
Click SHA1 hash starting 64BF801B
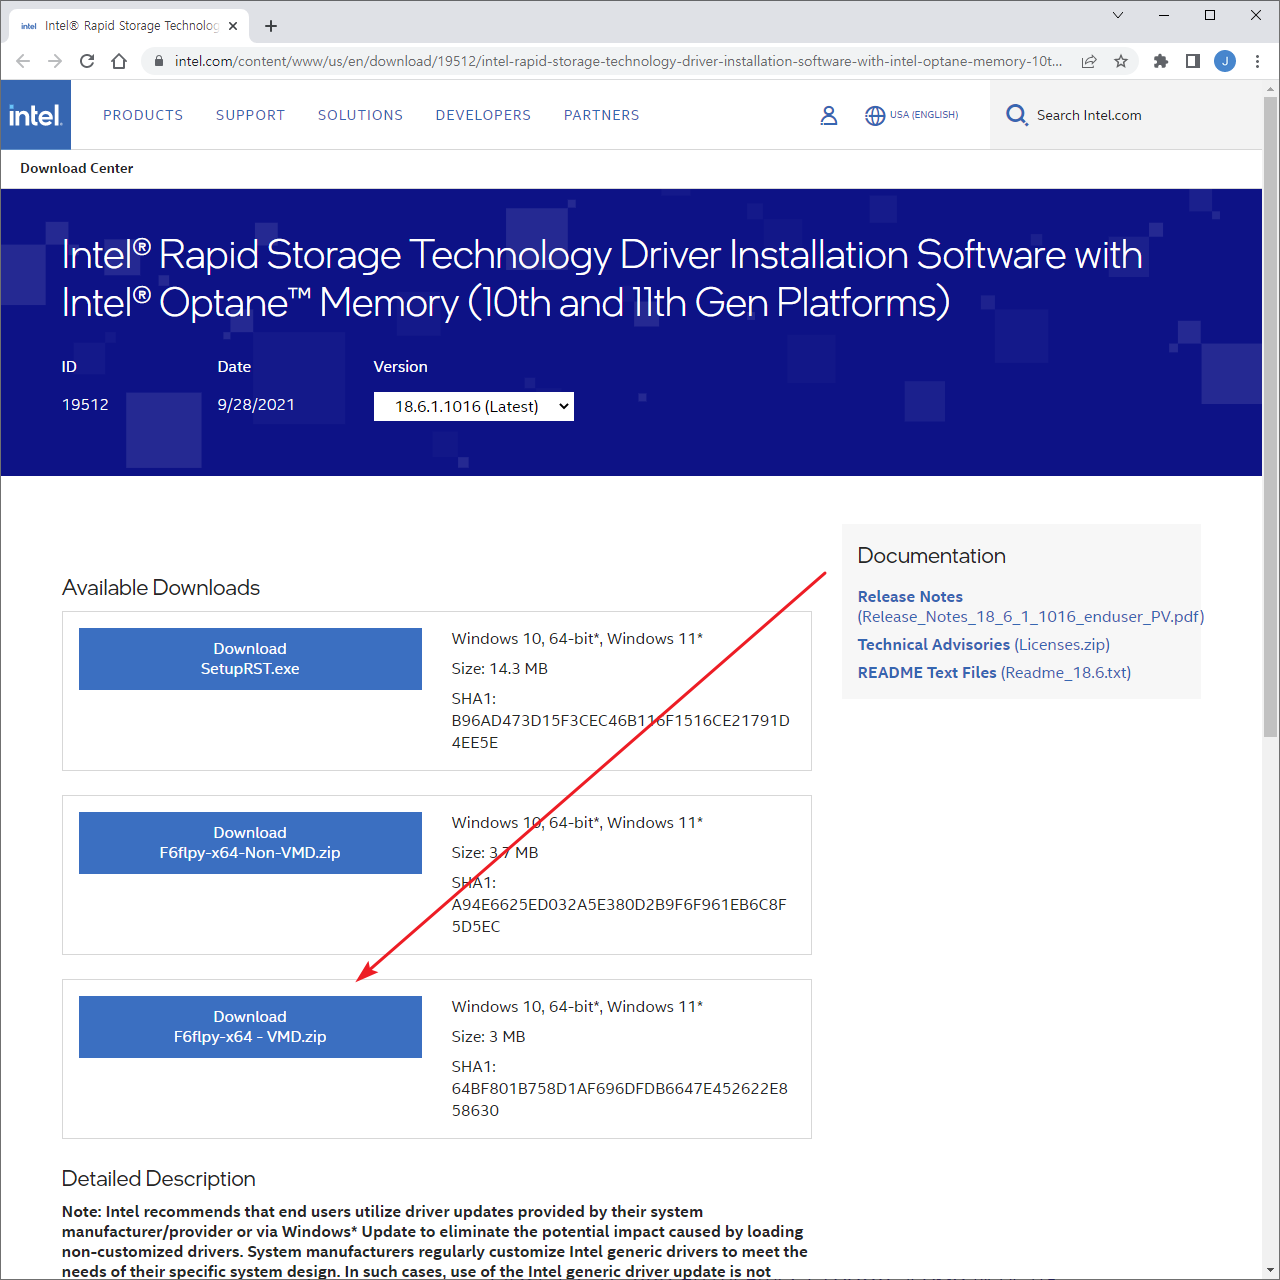click(620, 1099)
